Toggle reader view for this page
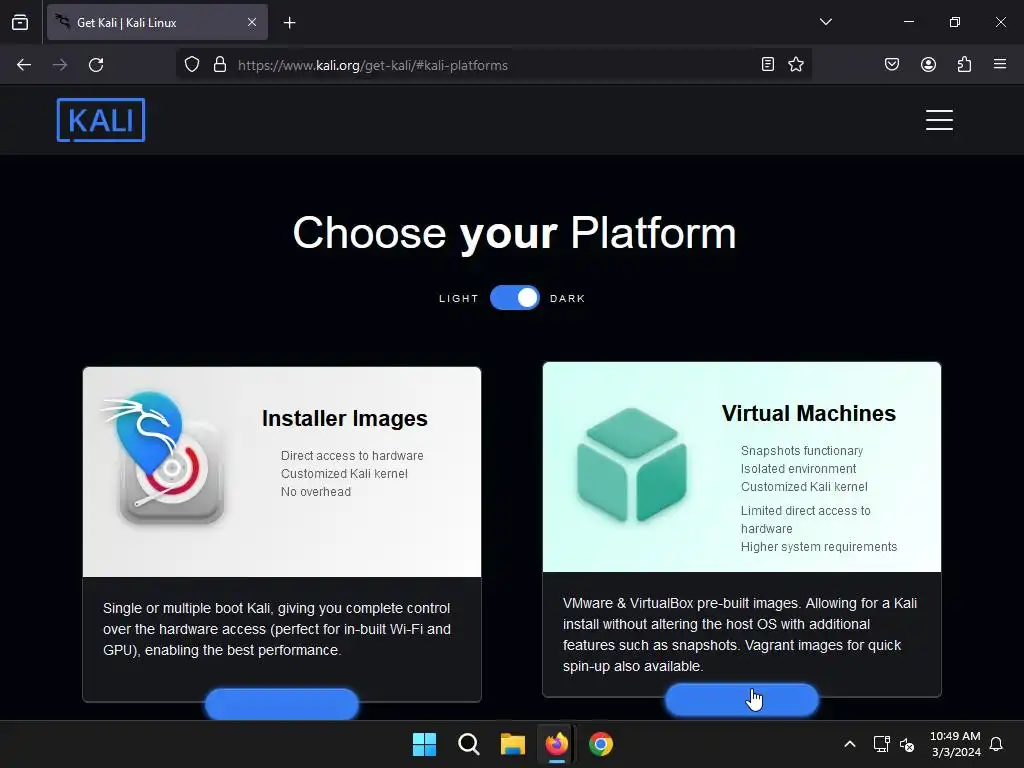1024x768 pixels. (x=768, y=64)
